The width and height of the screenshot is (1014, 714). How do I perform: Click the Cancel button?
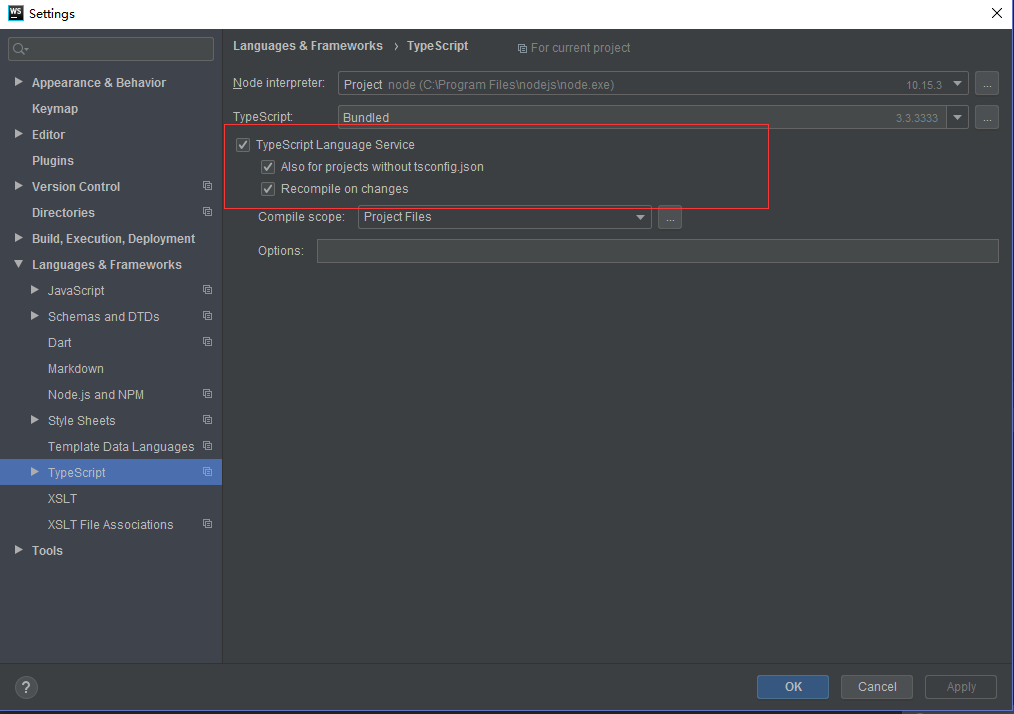[877, 687]
